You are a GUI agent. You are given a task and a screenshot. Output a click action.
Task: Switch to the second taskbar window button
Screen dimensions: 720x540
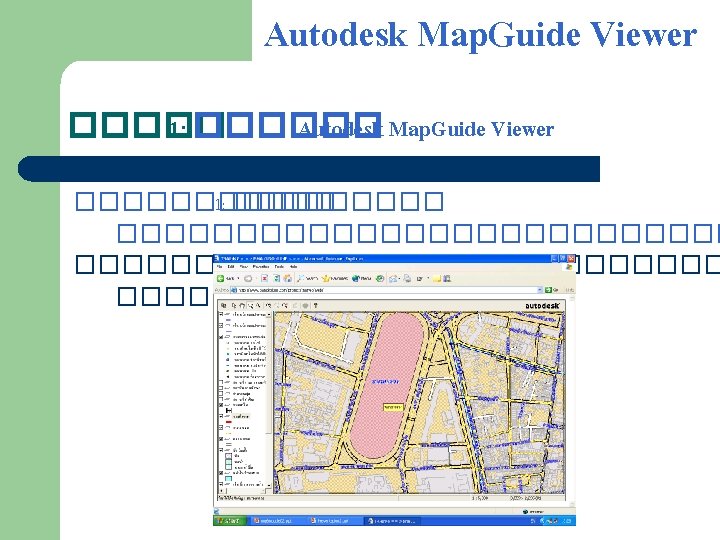[x=333, y=521]
